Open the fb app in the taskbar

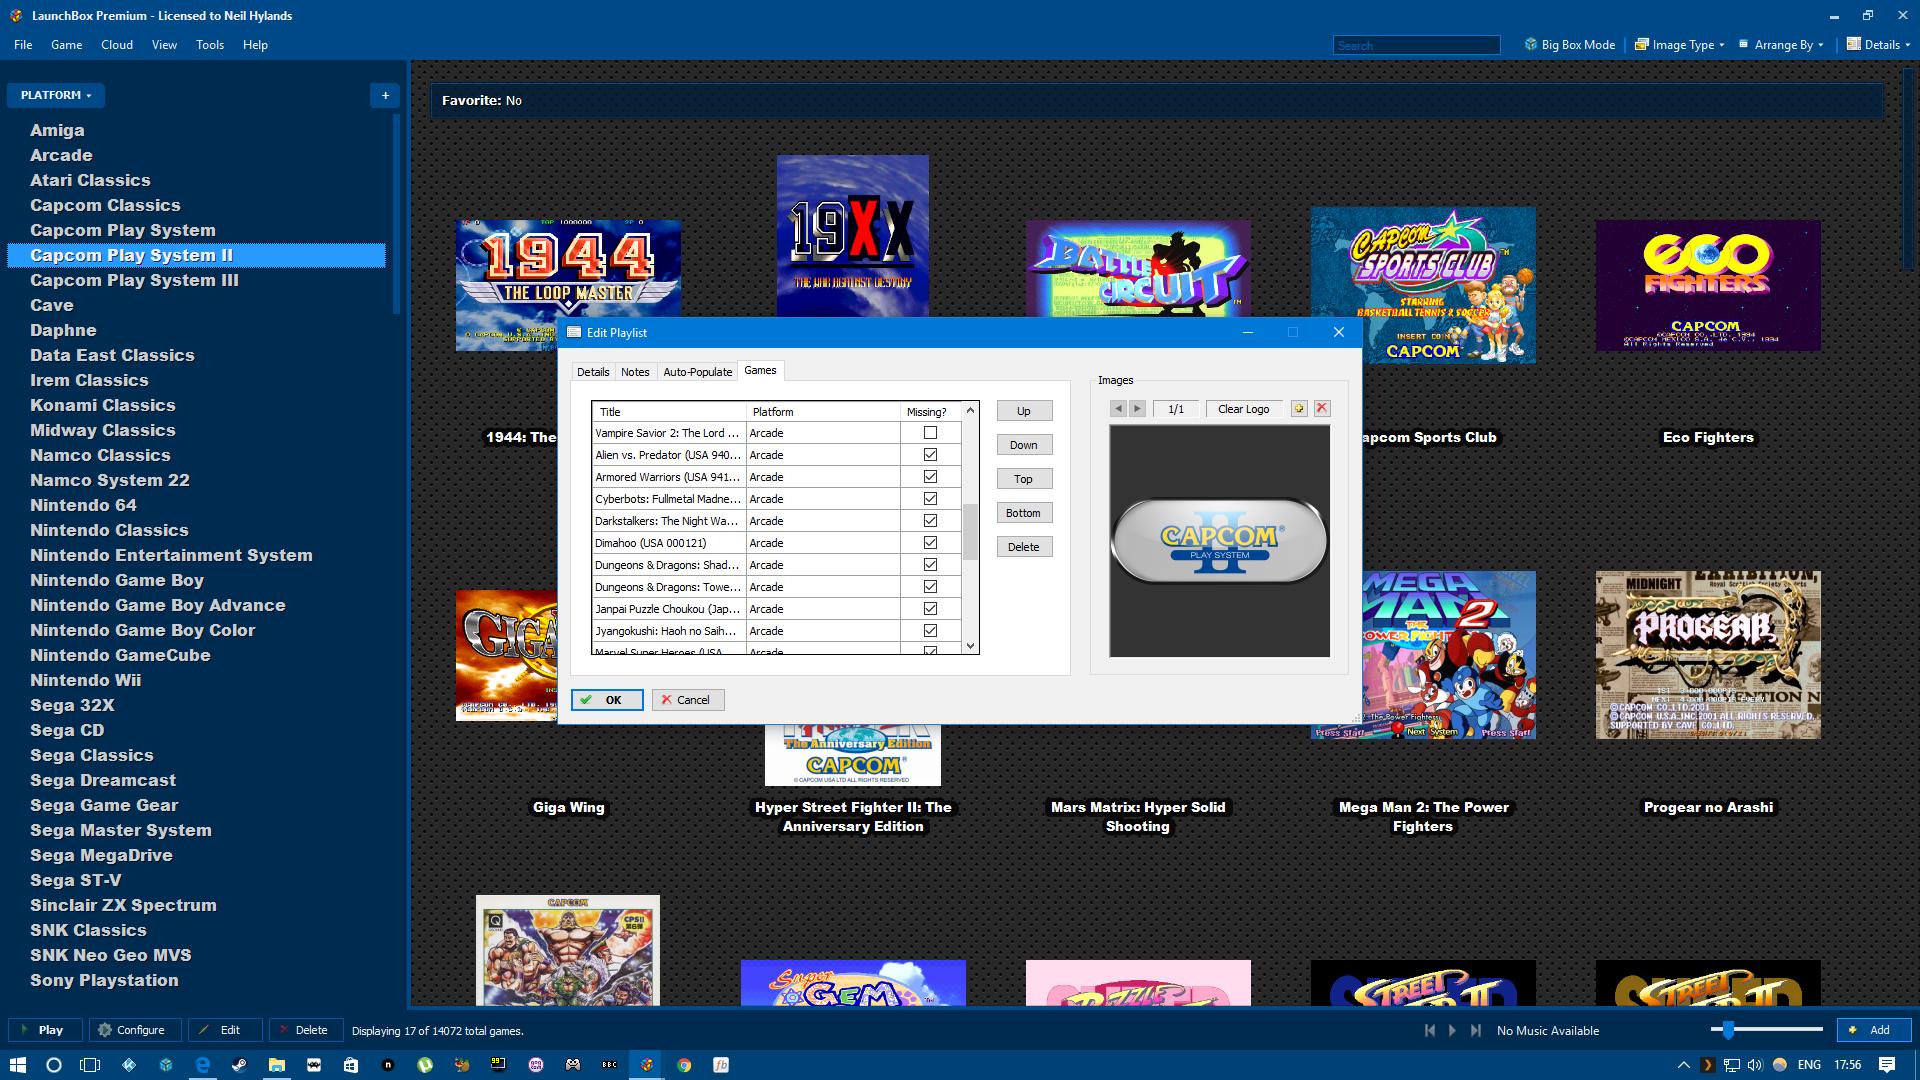pyautogui.click(x=721, y=1065)
